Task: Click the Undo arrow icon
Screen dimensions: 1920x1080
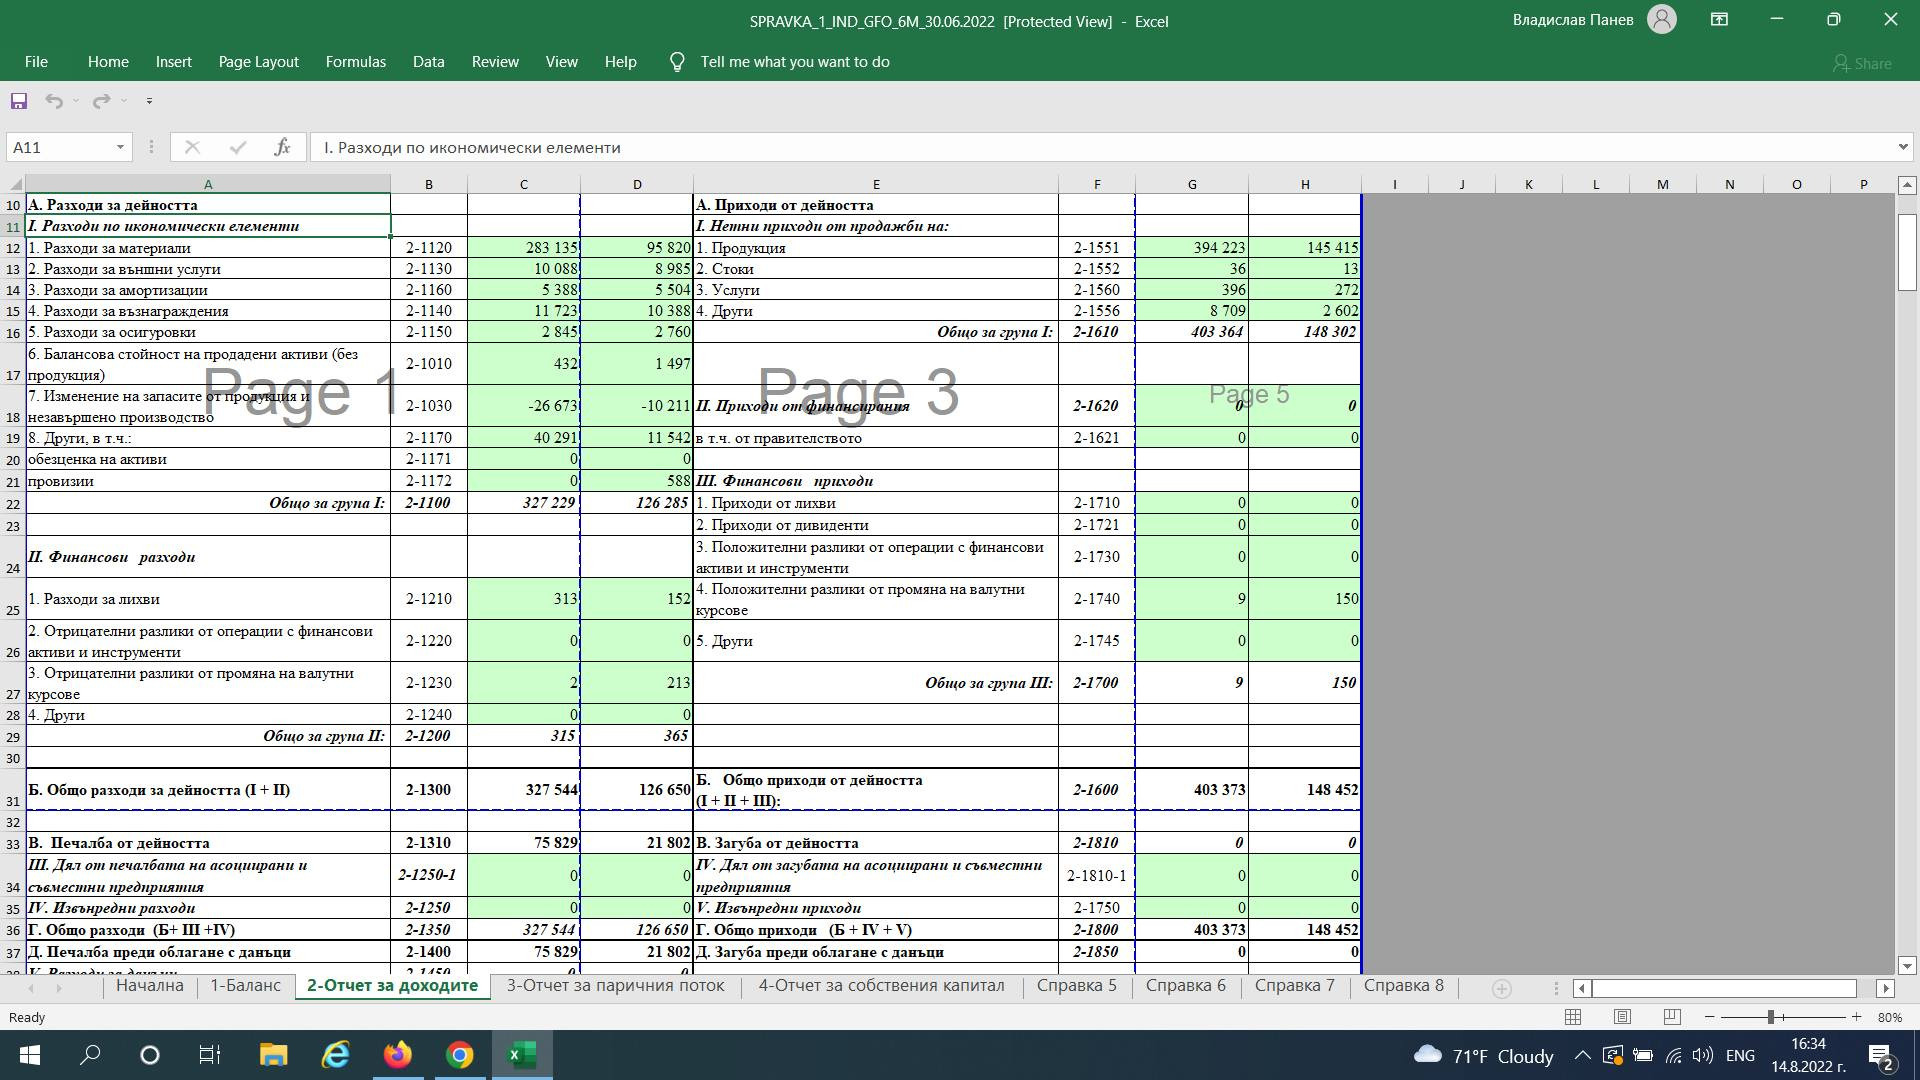Action: (54, 101)
